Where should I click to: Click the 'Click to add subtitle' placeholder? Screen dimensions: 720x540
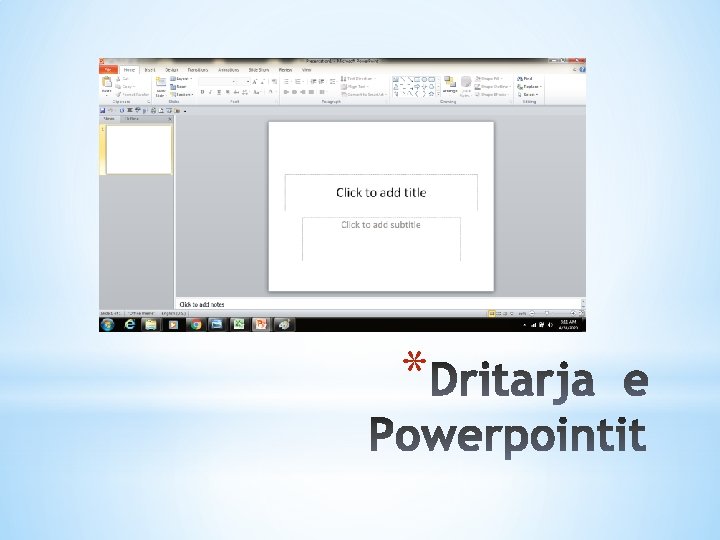(381, 239)
